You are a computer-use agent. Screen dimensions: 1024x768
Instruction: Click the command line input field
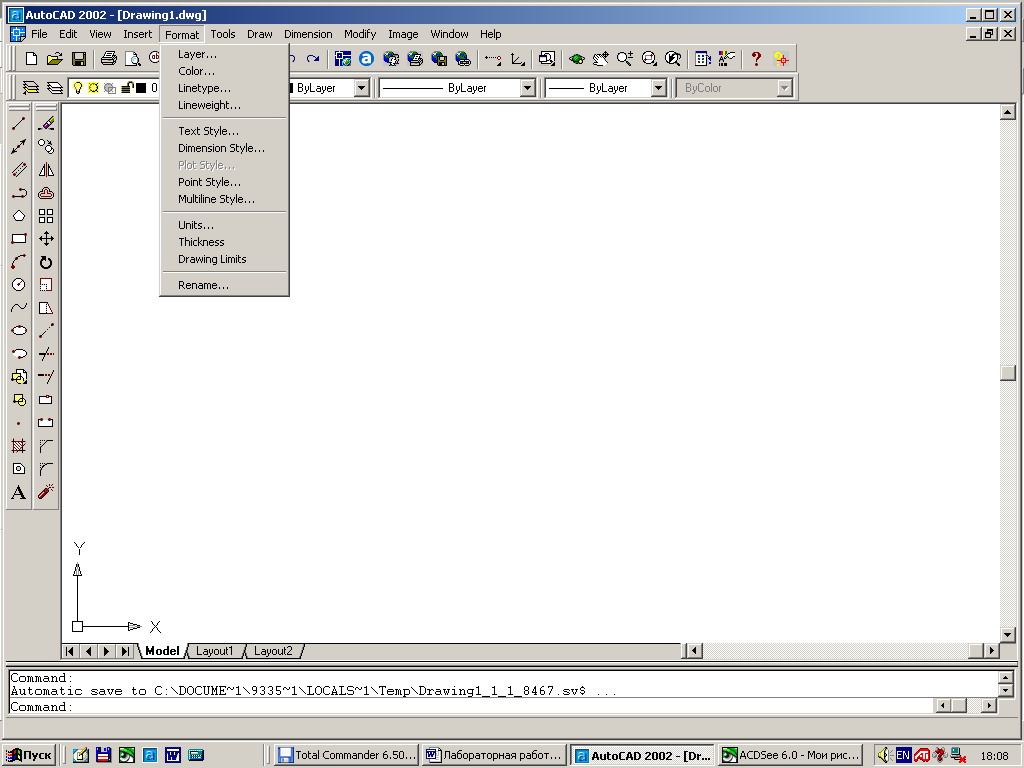point(472,707)
